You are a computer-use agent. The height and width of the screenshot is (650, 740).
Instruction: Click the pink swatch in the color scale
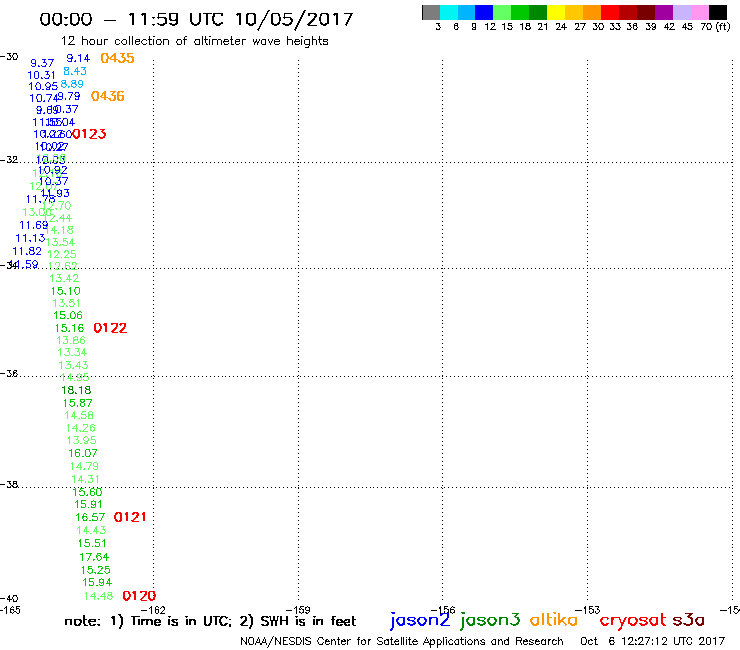pos(700,12)
